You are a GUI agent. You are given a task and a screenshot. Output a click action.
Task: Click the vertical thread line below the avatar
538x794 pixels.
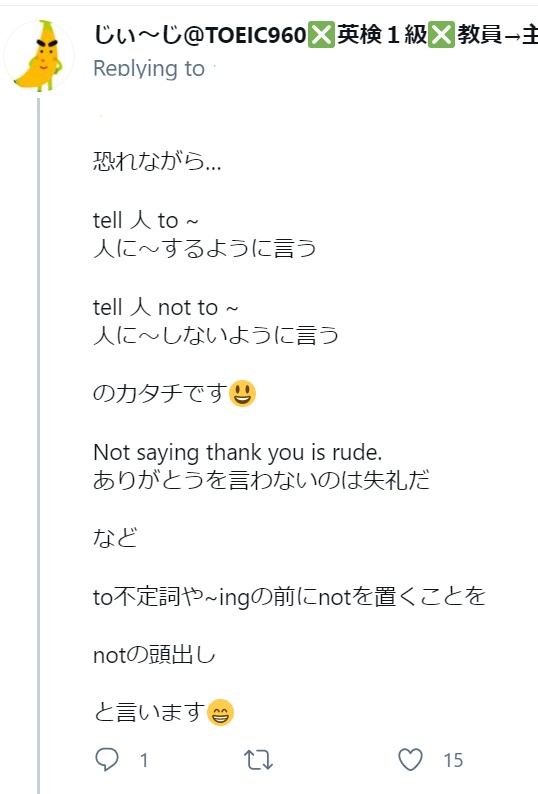[39, 446]
